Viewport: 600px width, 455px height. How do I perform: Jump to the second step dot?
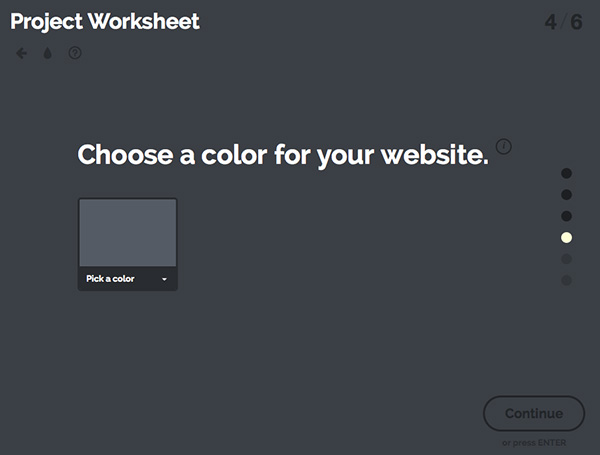566,195
